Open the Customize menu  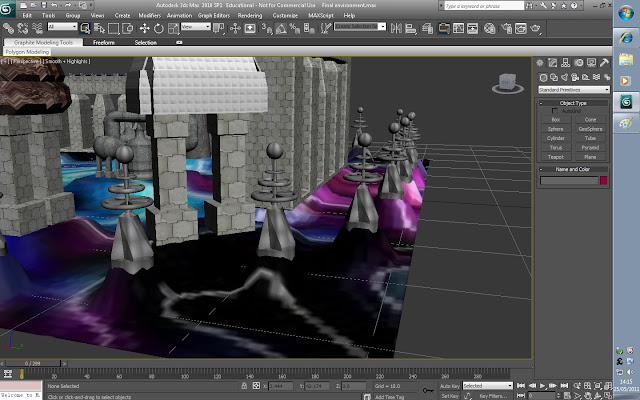[285, 16]
